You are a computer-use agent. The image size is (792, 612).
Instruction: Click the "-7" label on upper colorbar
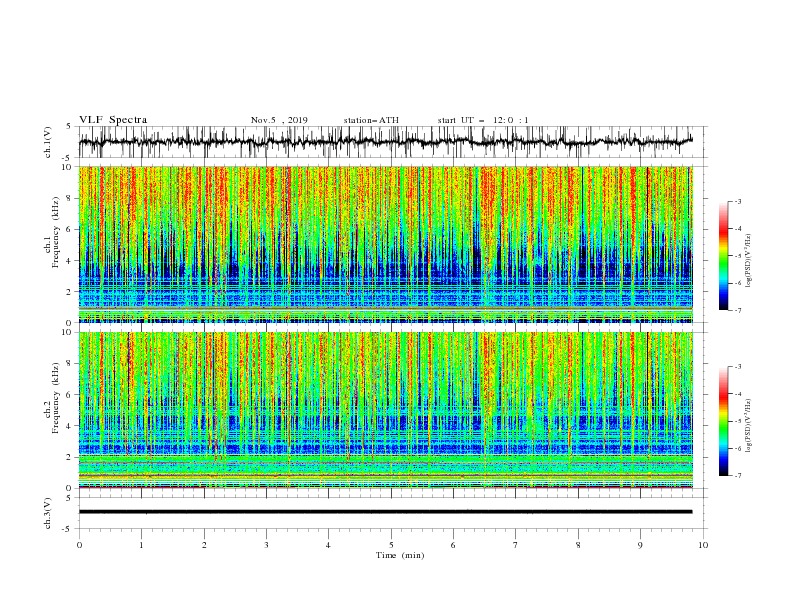click(x=737, y=310)
